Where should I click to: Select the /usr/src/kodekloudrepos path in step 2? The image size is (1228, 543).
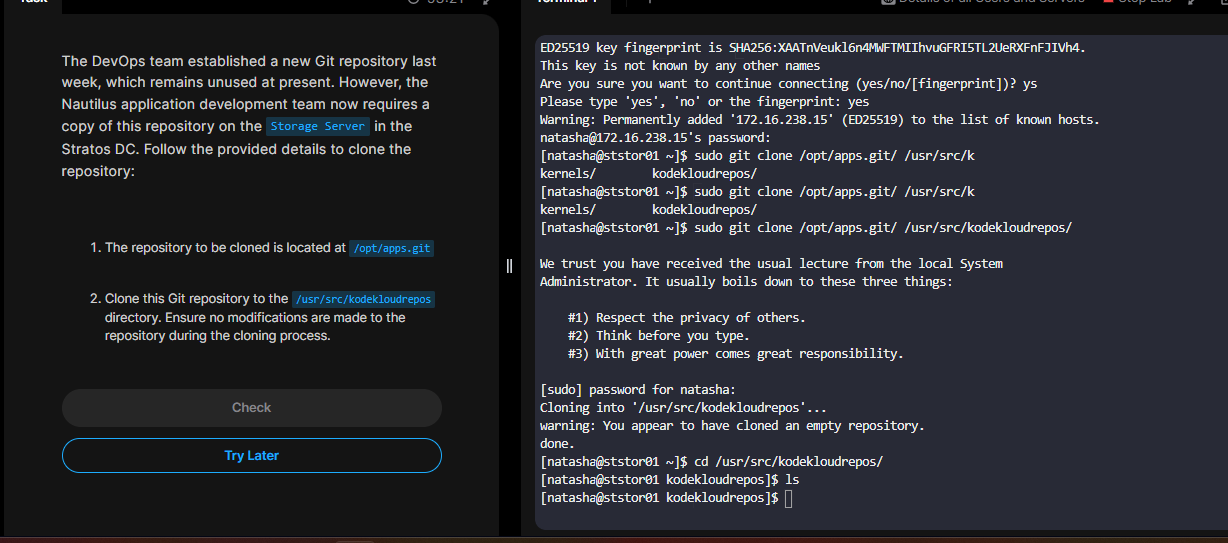coord(364,299)
